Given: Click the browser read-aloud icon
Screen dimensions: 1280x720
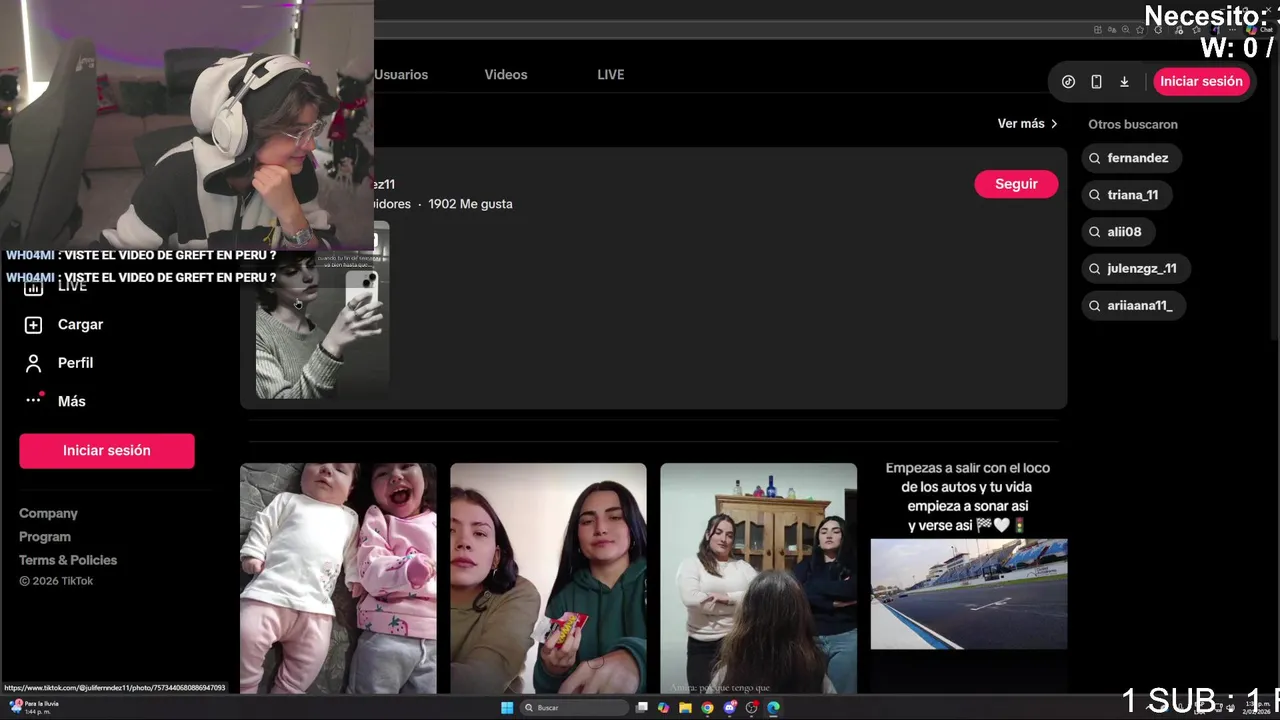Looking at the screenshot, I should coord(1112,30).
